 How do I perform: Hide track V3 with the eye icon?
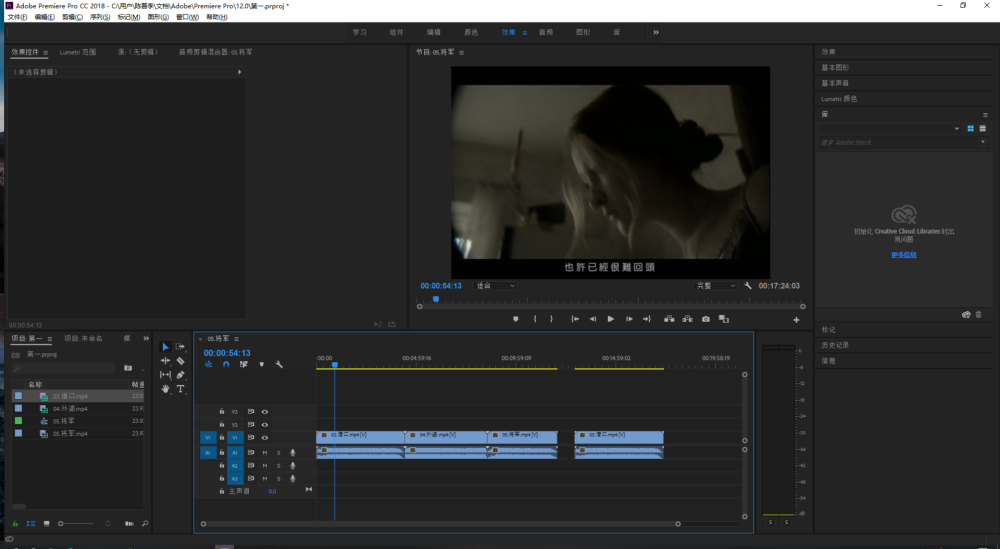265,411
